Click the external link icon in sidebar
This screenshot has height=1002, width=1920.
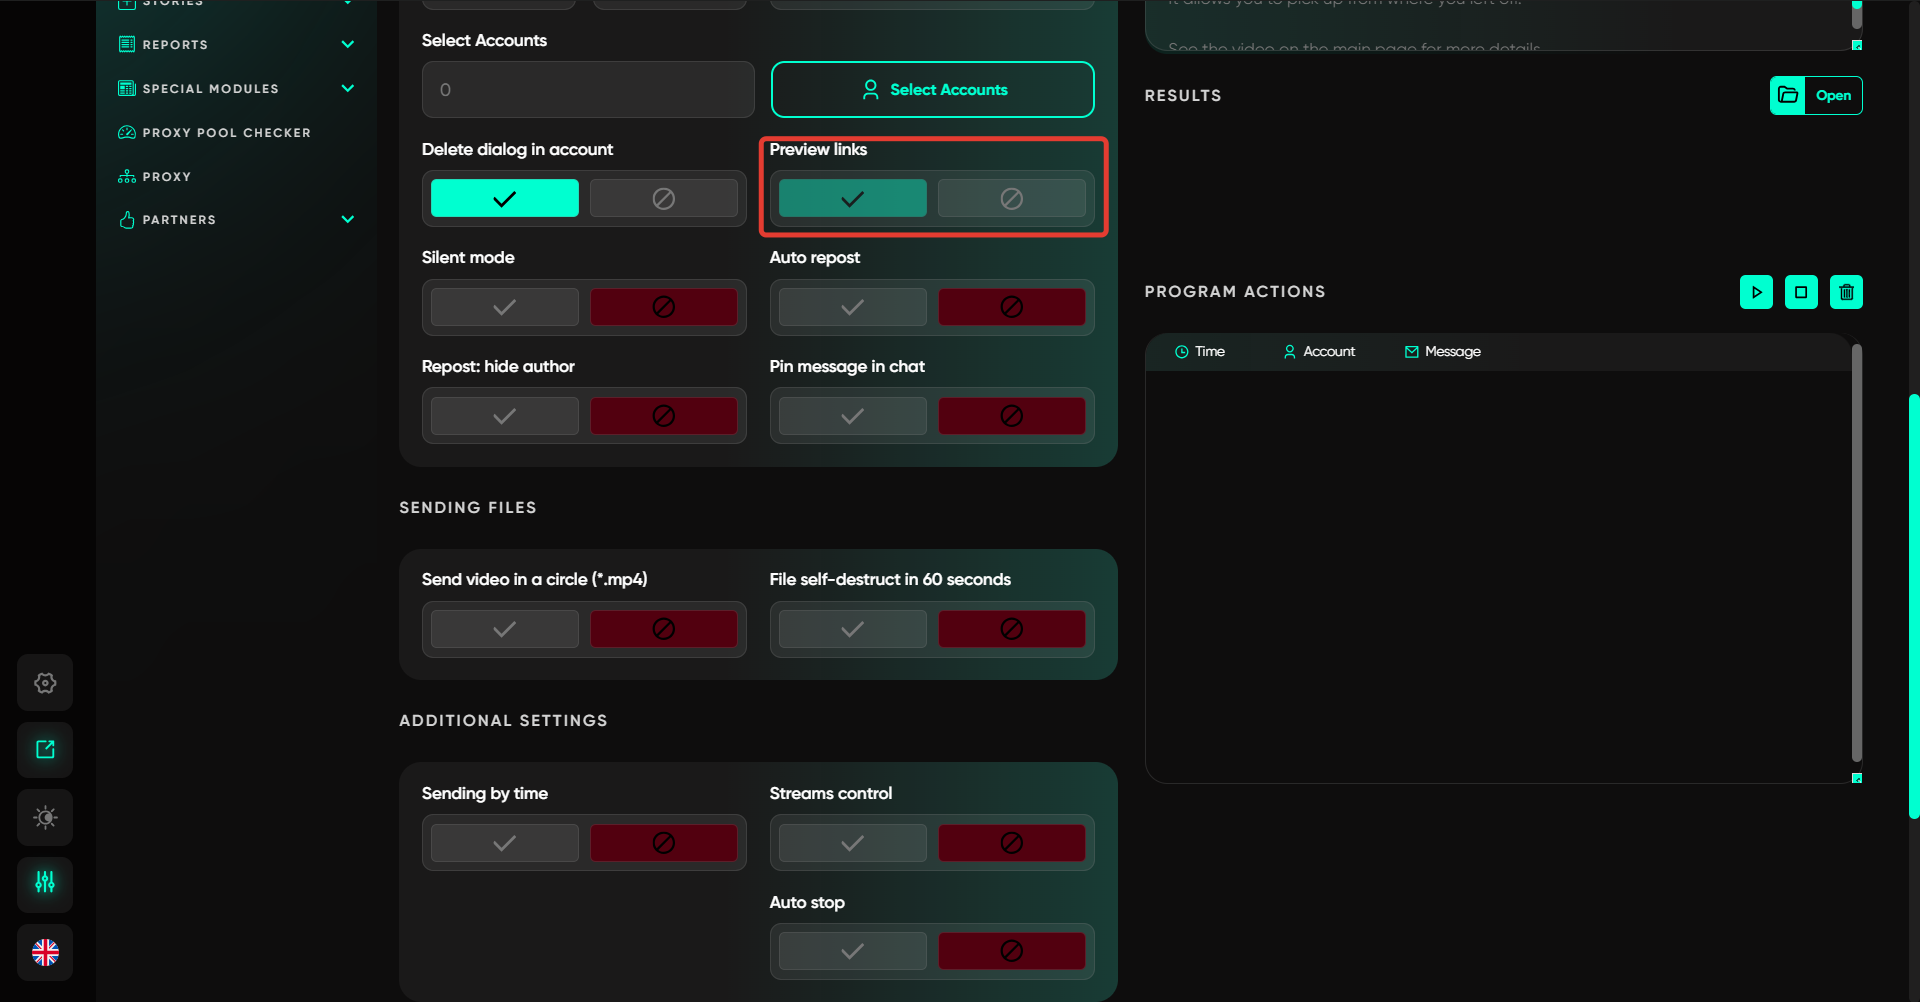(45, 750)
